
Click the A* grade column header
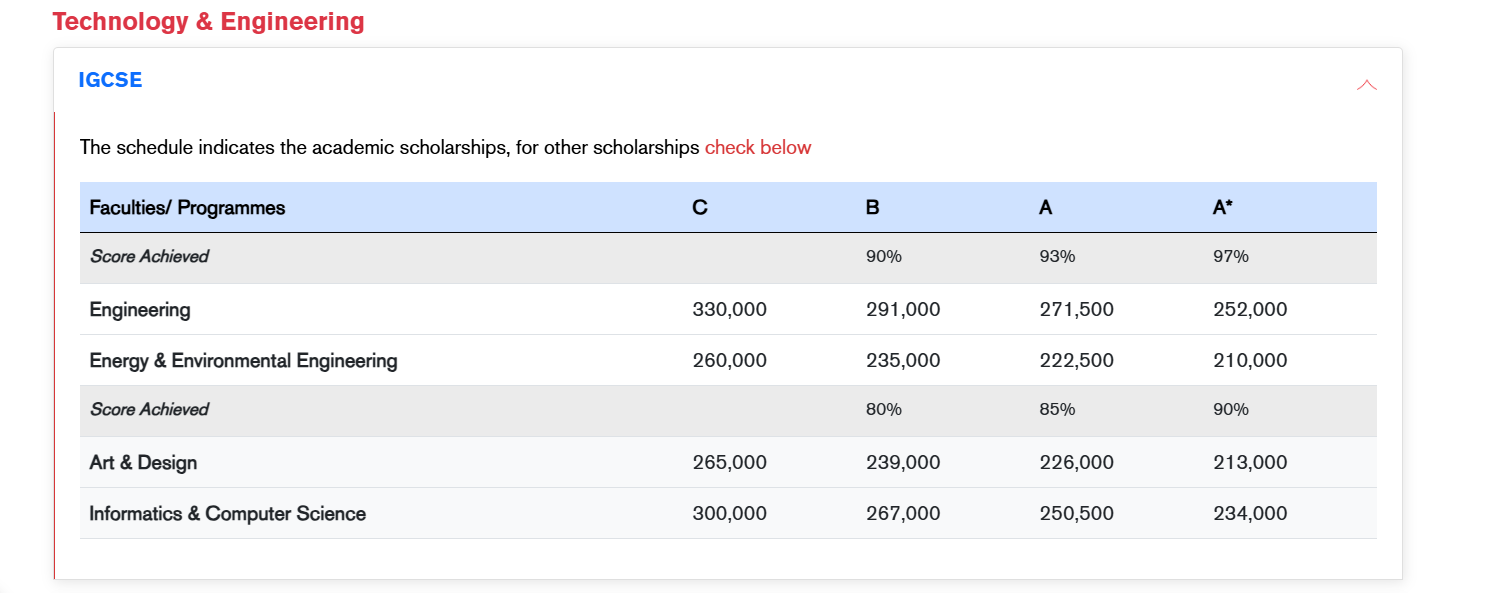[1222, 208]
